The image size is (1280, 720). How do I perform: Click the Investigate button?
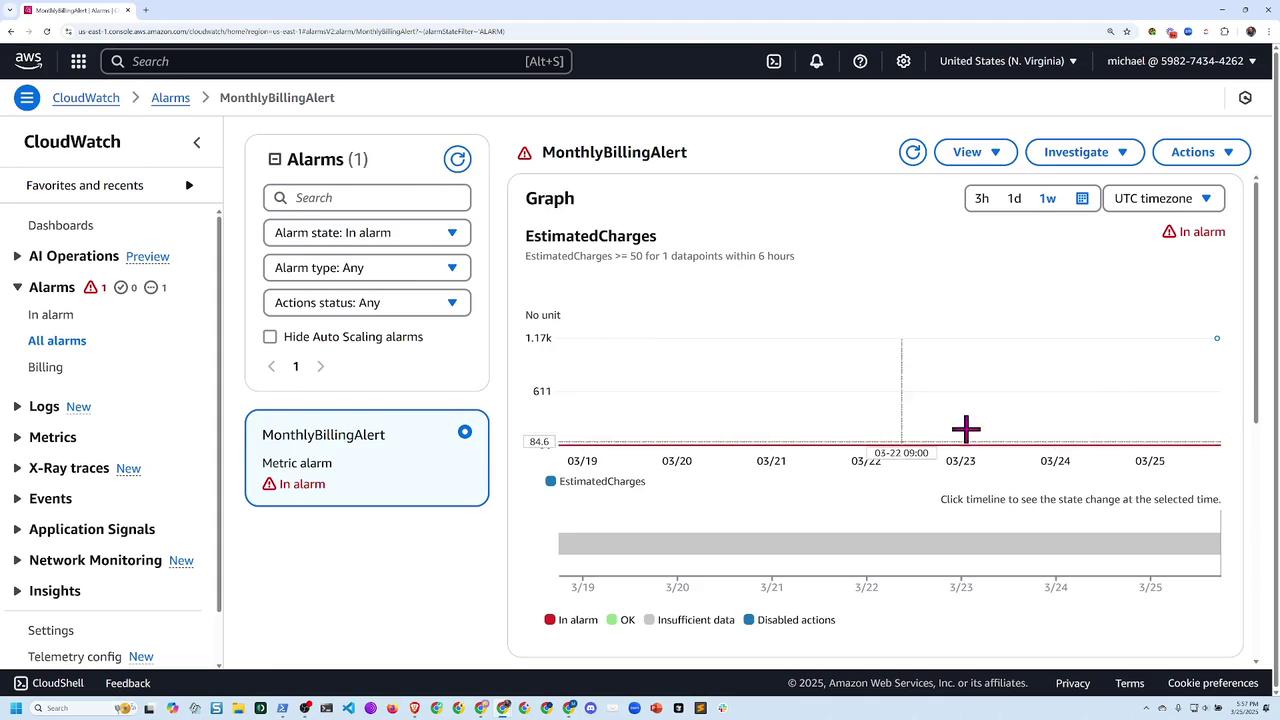(x=1084, y=152)
